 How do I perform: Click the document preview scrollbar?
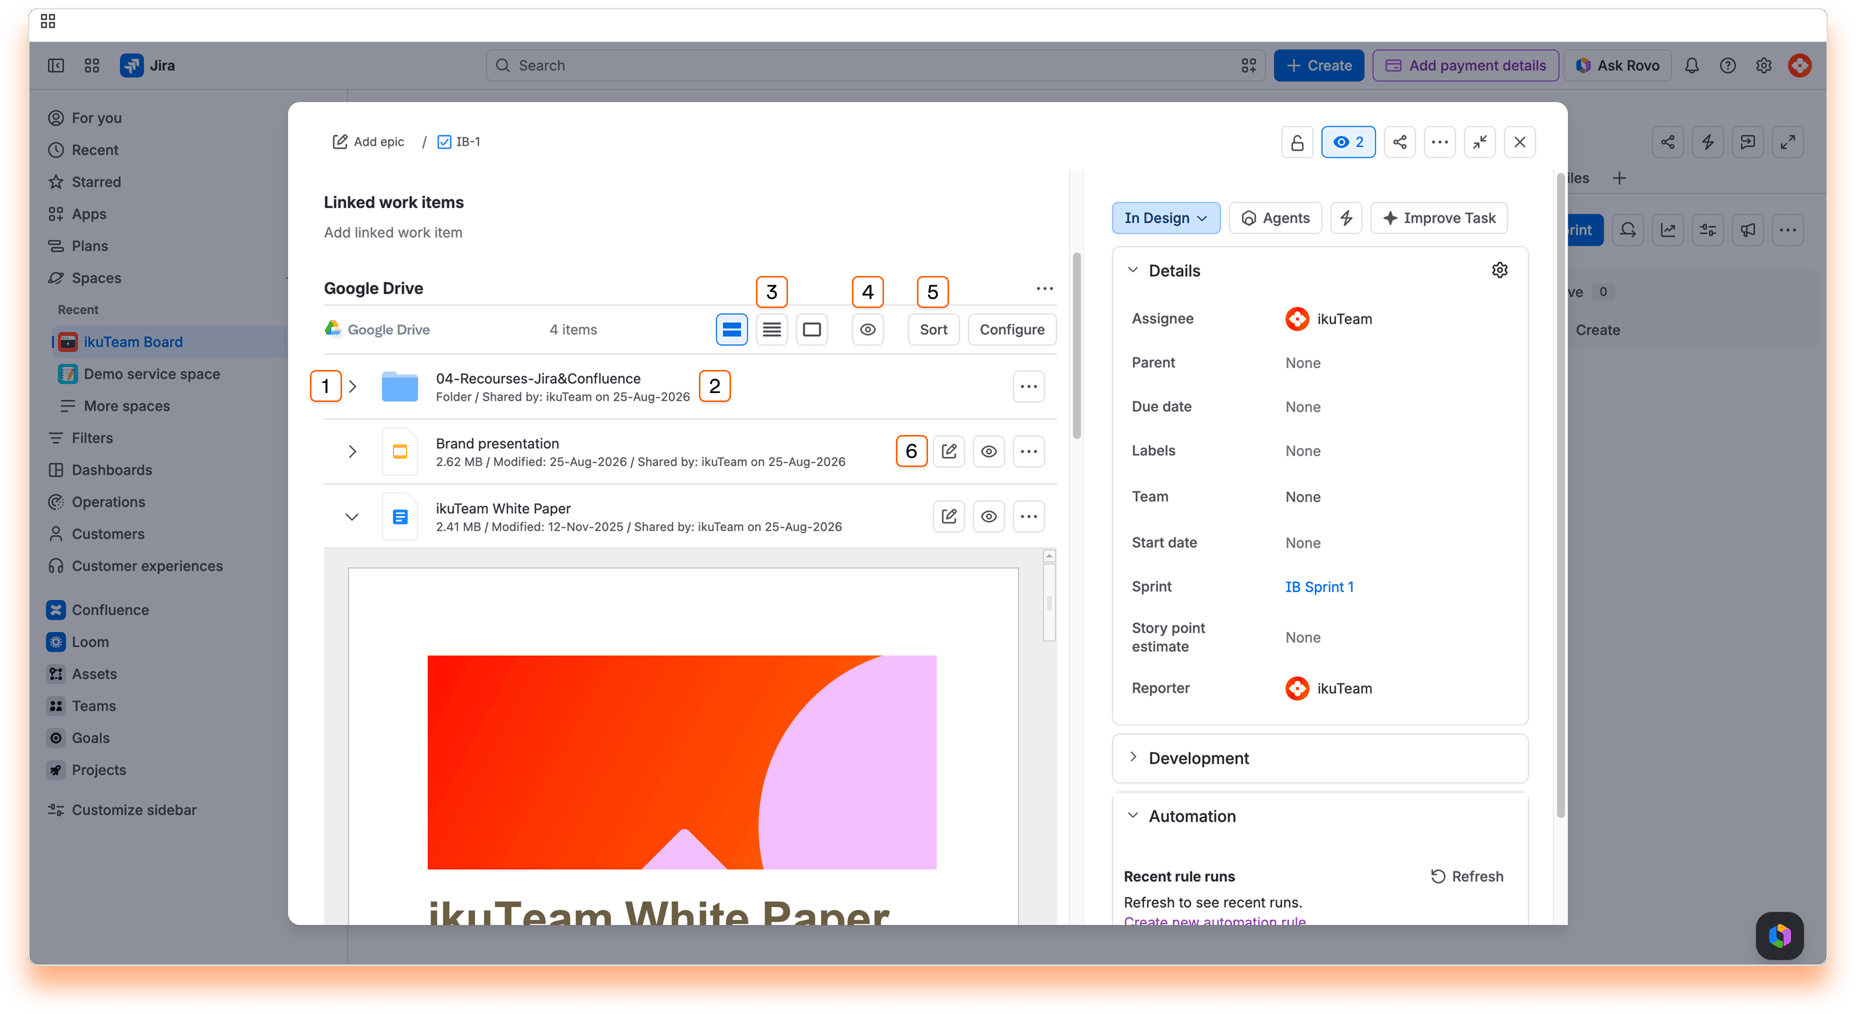point(1049,604)
